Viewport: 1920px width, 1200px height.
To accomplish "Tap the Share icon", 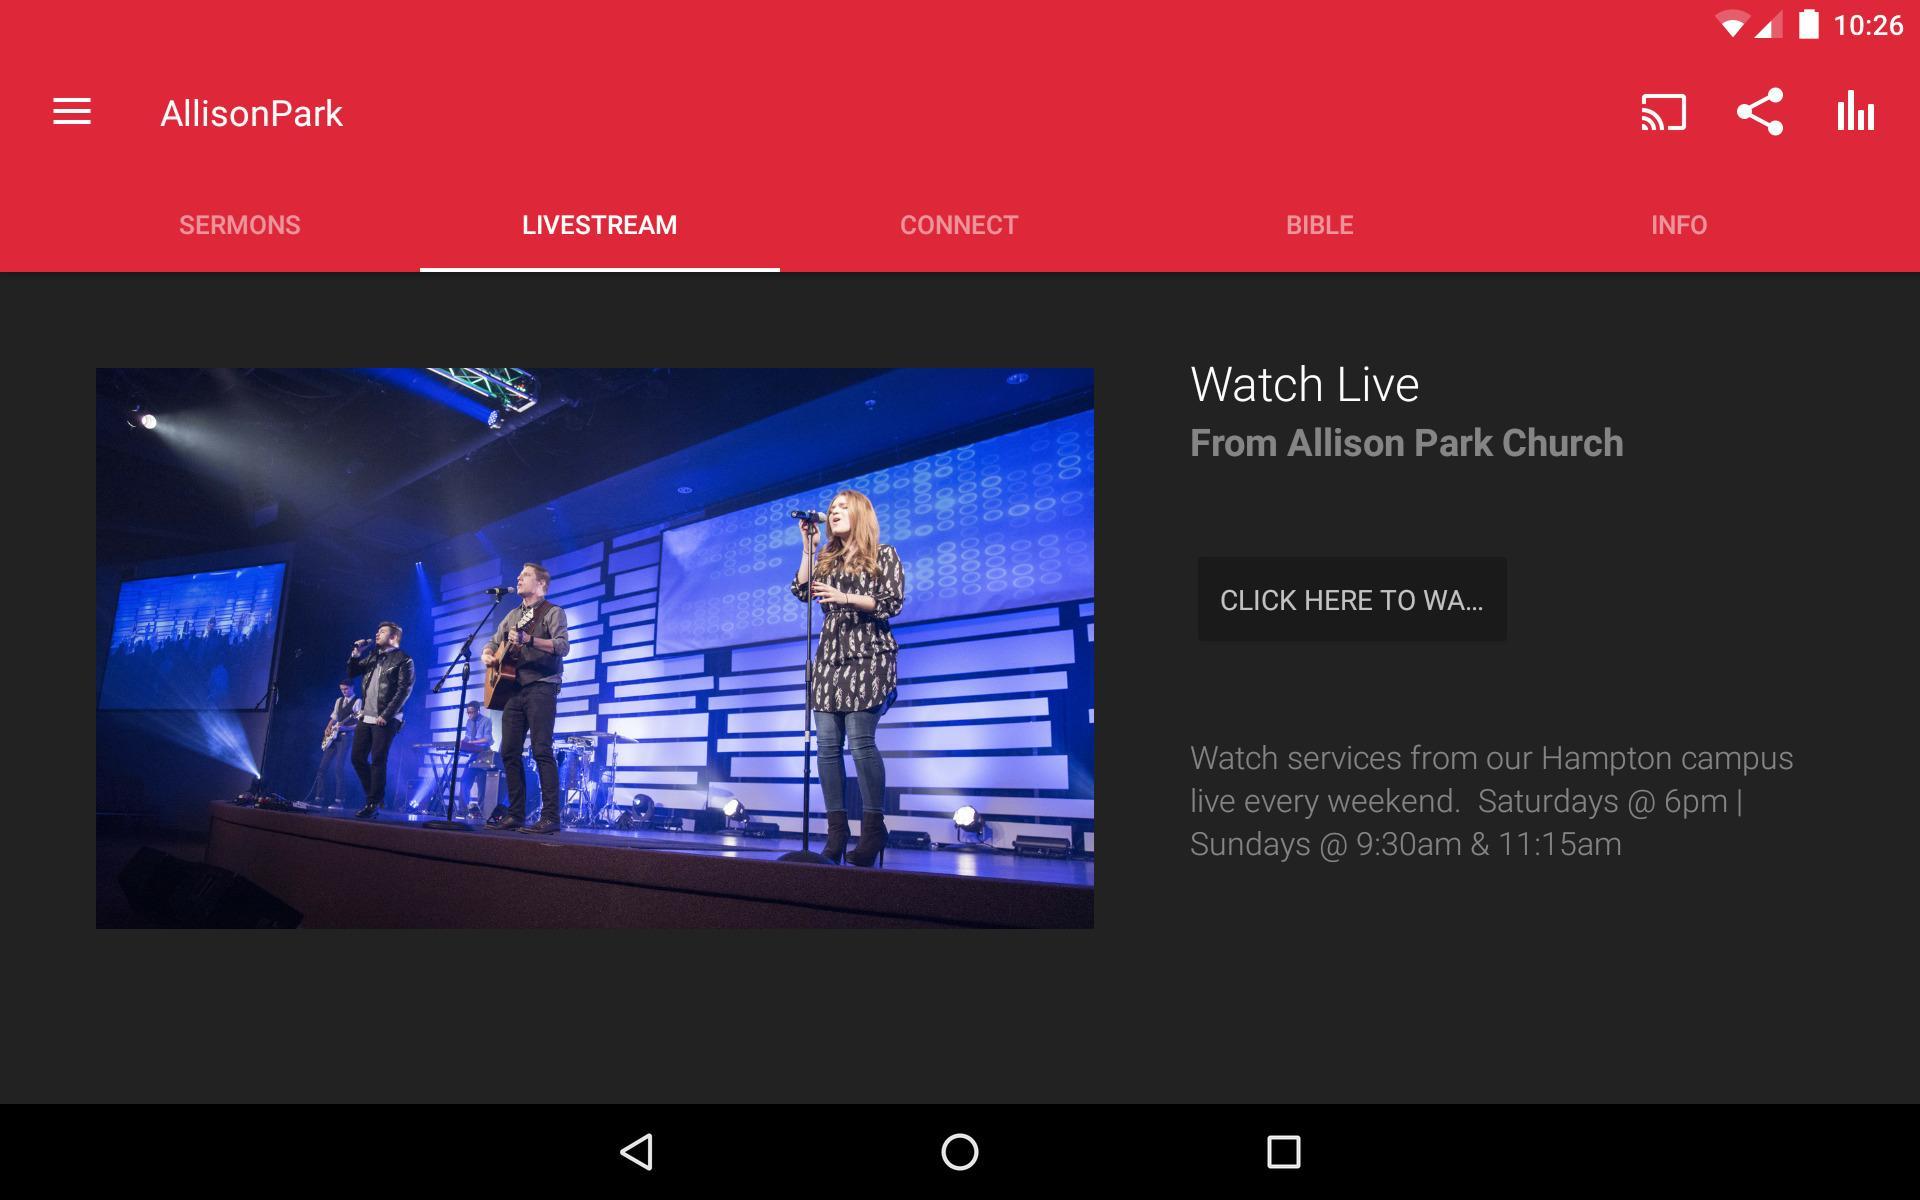I will [1760, 111].
